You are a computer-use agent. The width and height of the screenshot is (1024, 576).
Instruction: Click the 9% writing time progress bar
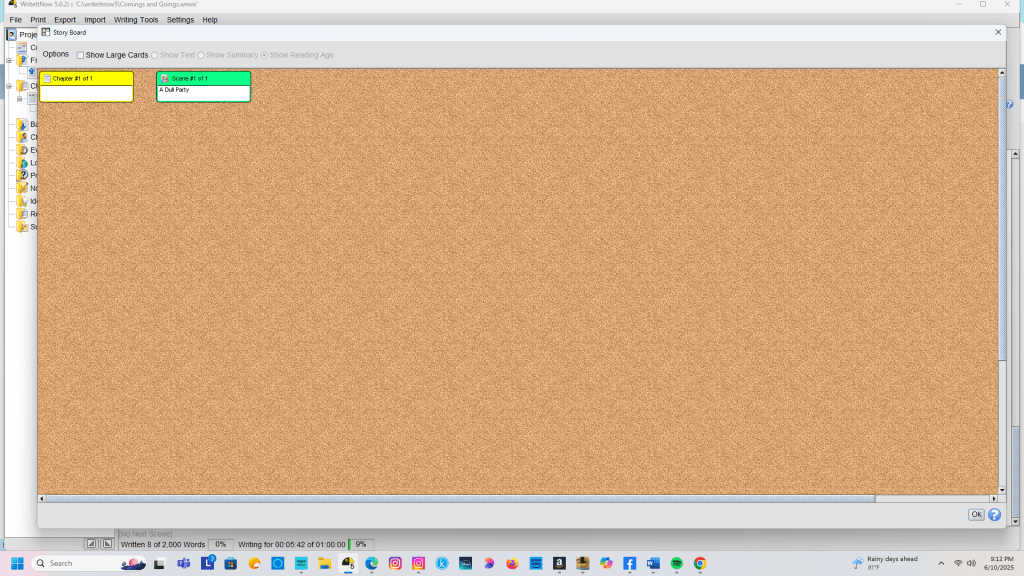click(x=361, y=544)
